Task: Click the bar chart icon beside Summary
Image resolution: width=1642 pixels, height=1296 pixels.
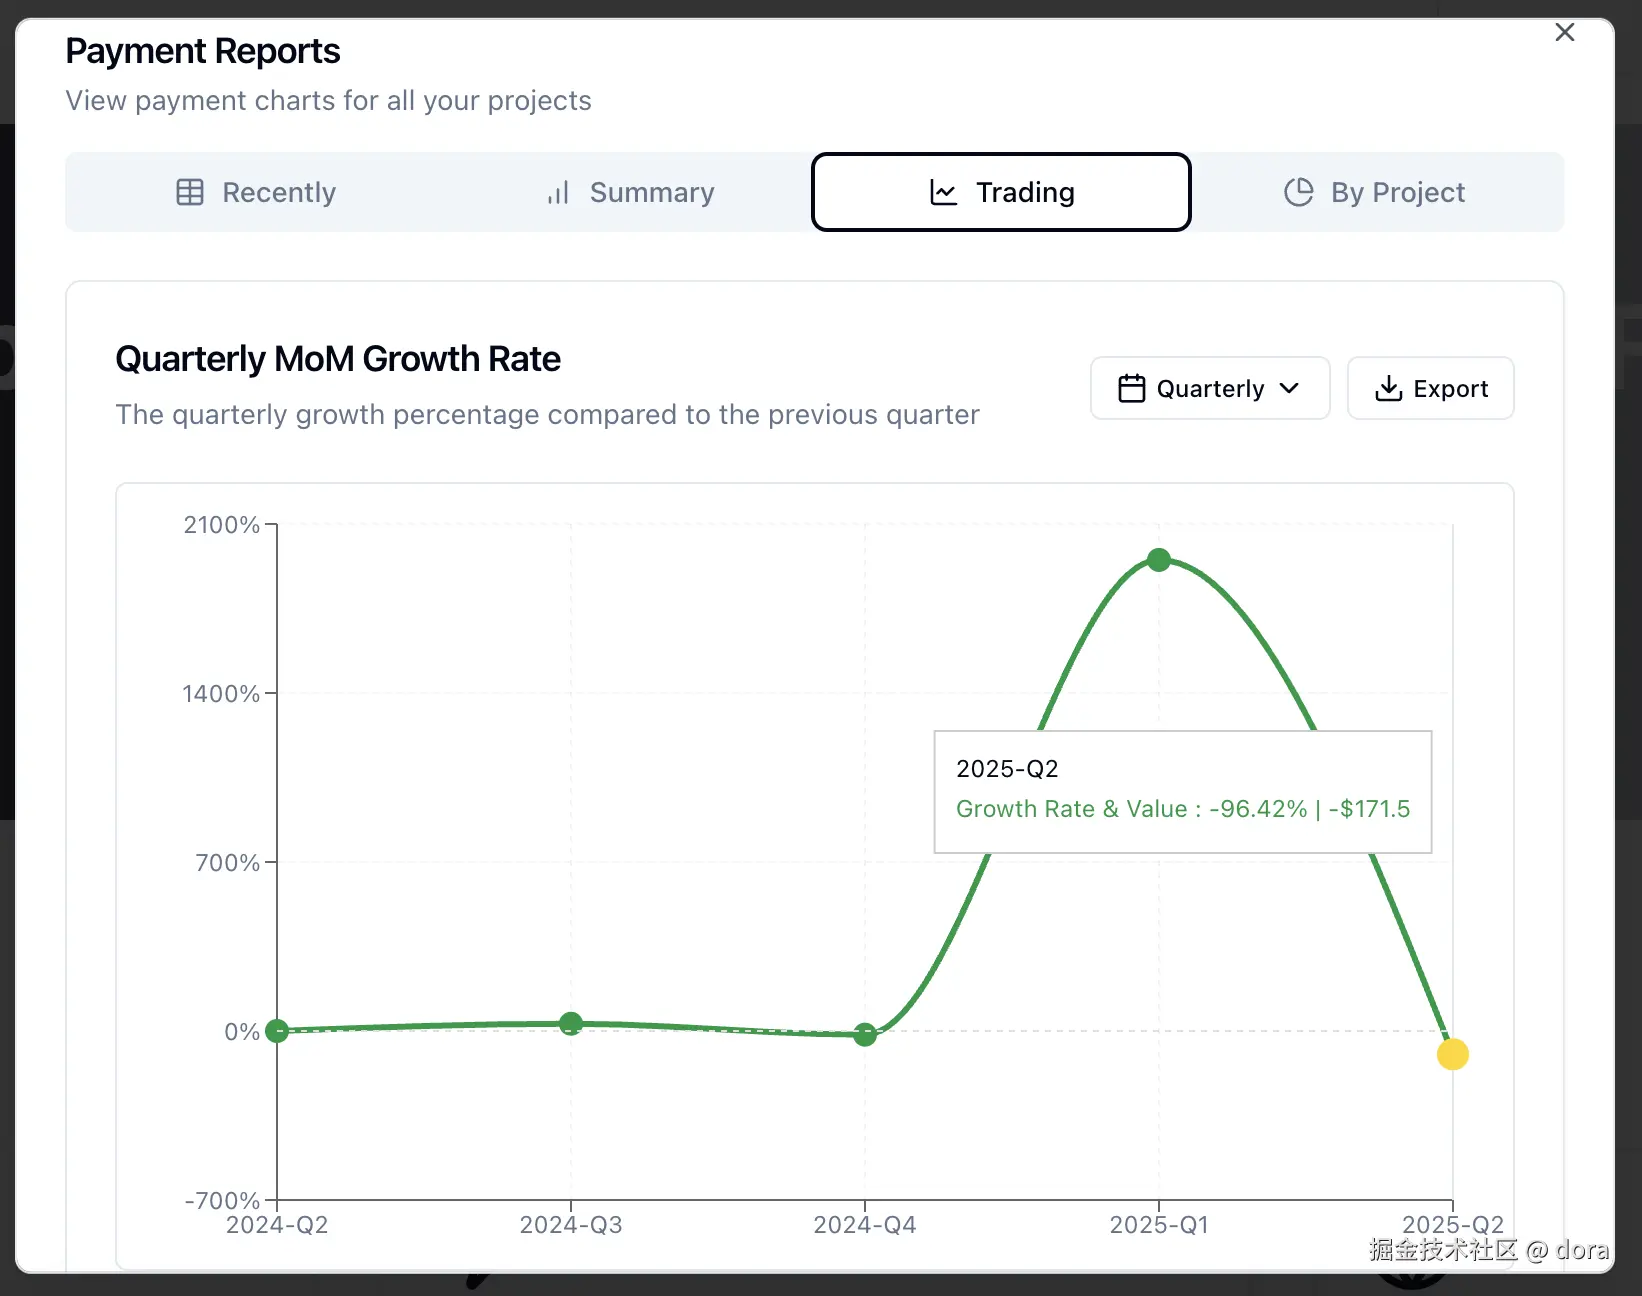Action: coord(558,192)
